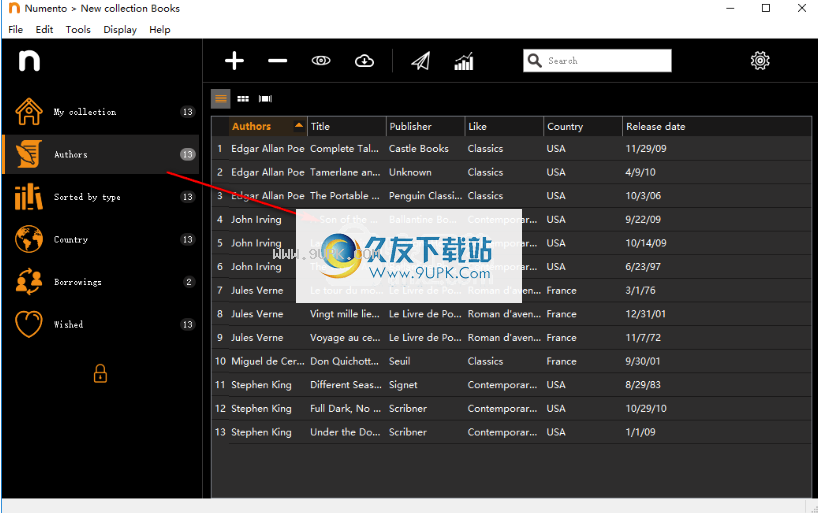Sort by Title column header
The image size is (818, 513).
[x=346, y=126]
